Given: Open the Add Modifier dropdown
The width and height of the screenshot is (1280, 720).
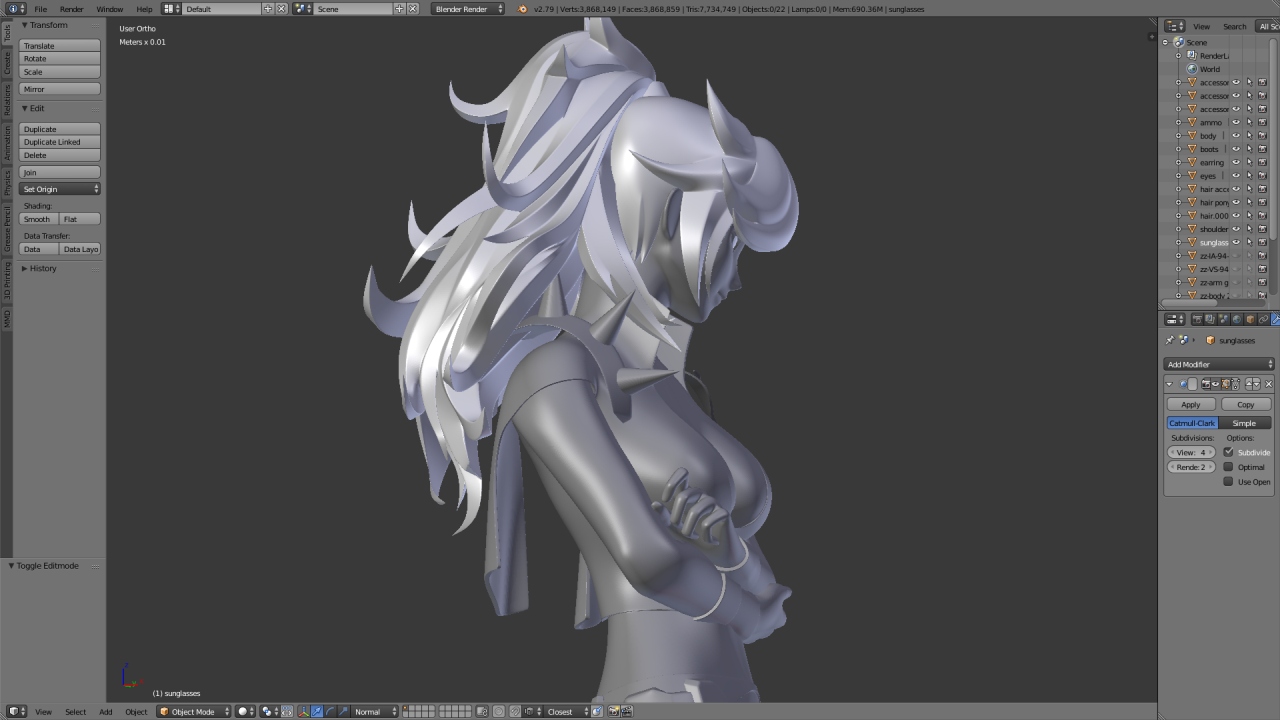Looking at the screenshot, I should click(x=1219, y=364).
